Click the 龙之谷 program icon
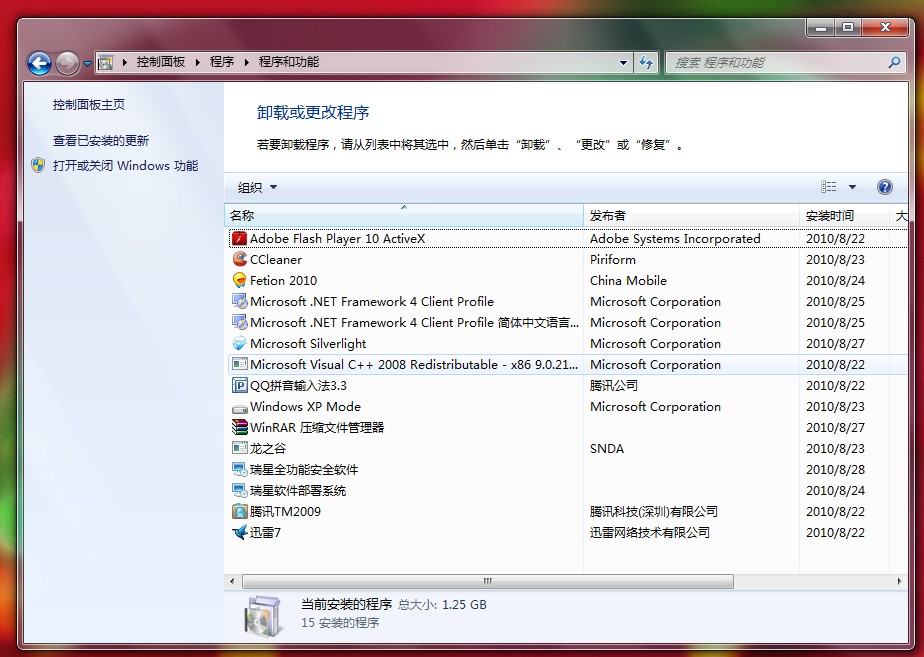This screenshot has height=657, width=924. click(239, 448)
